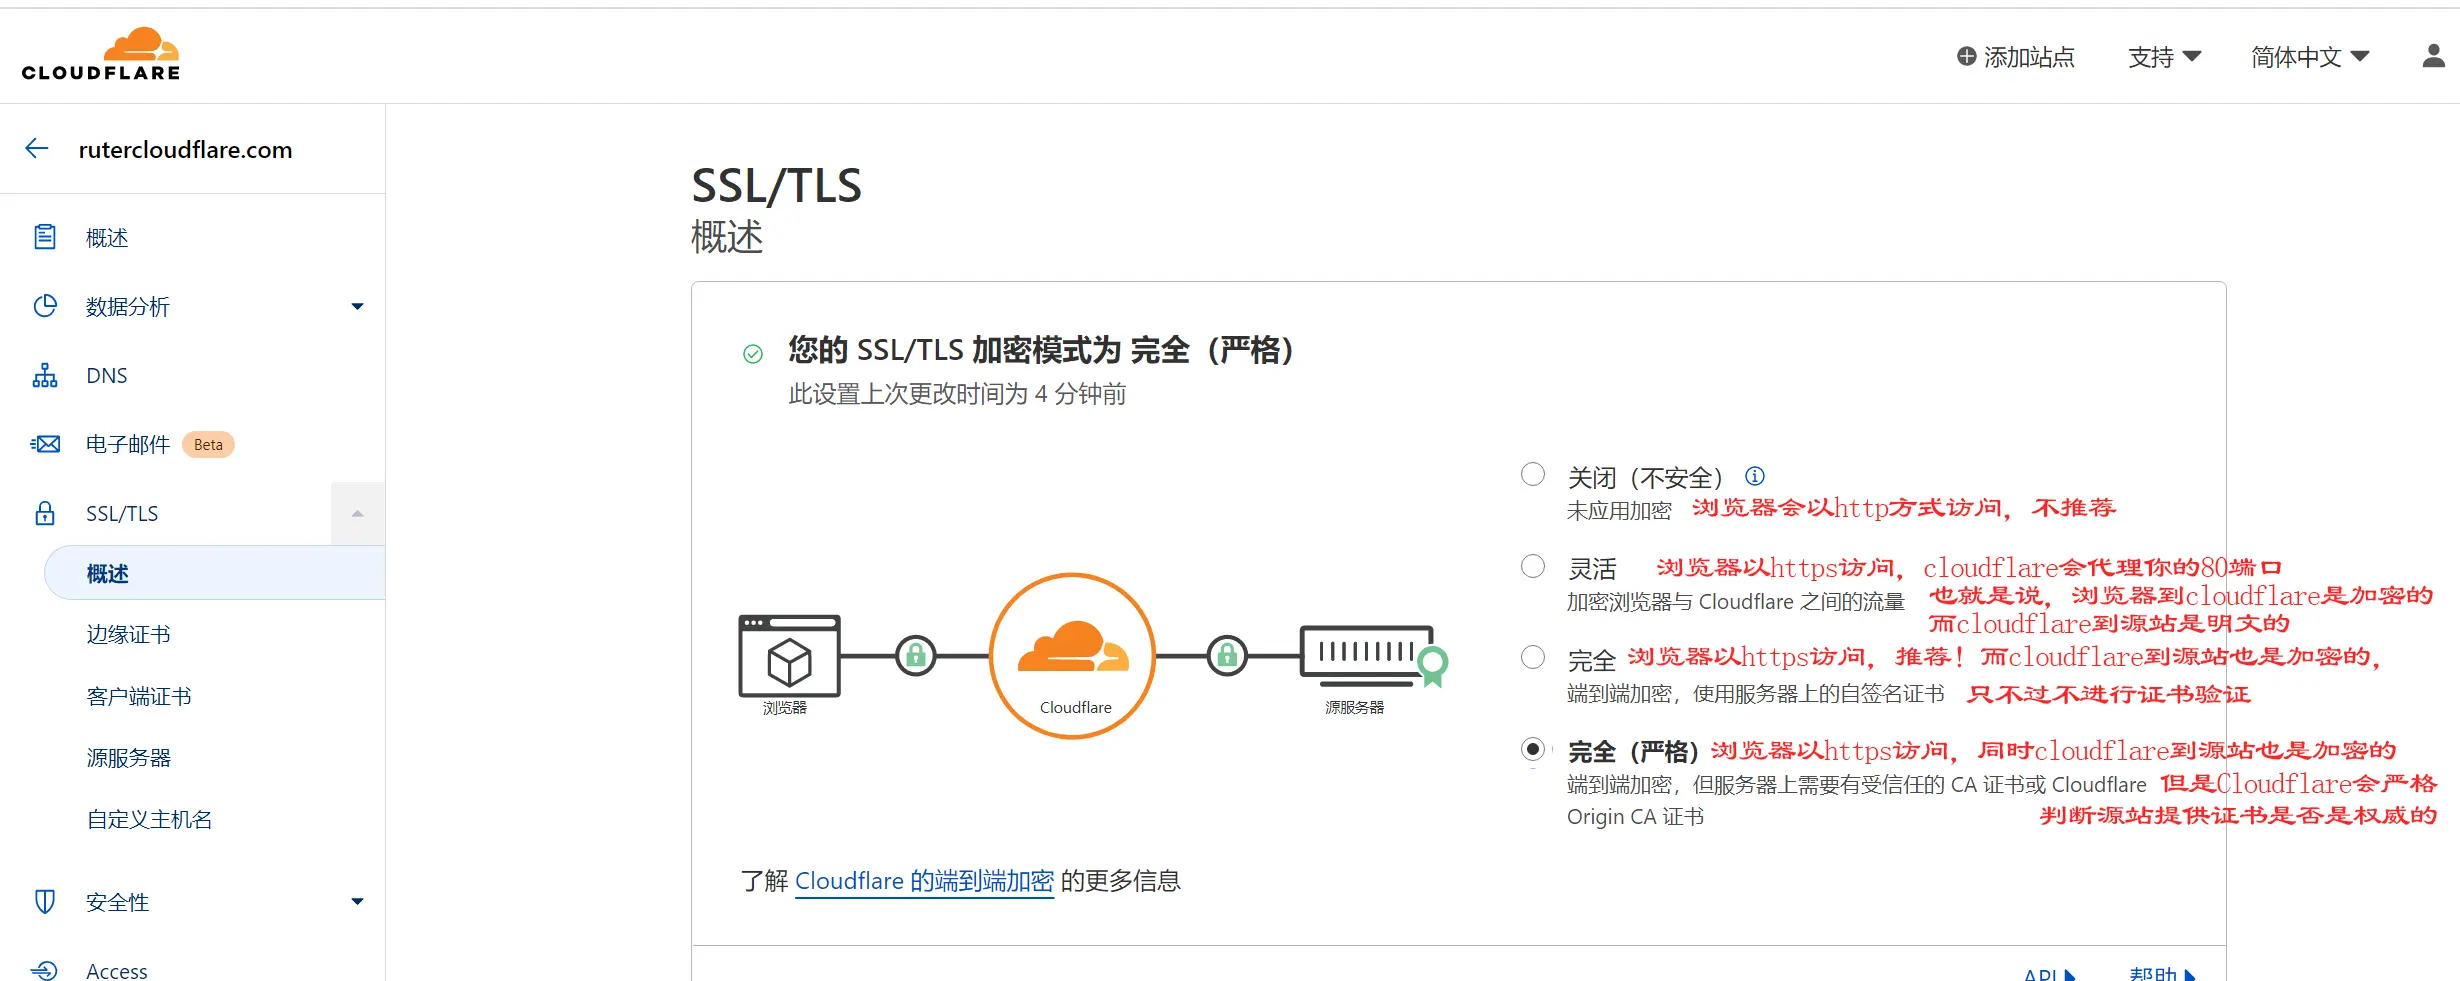Click the green check status icon
Screen dimensions: 2460x981
(753, 353)
